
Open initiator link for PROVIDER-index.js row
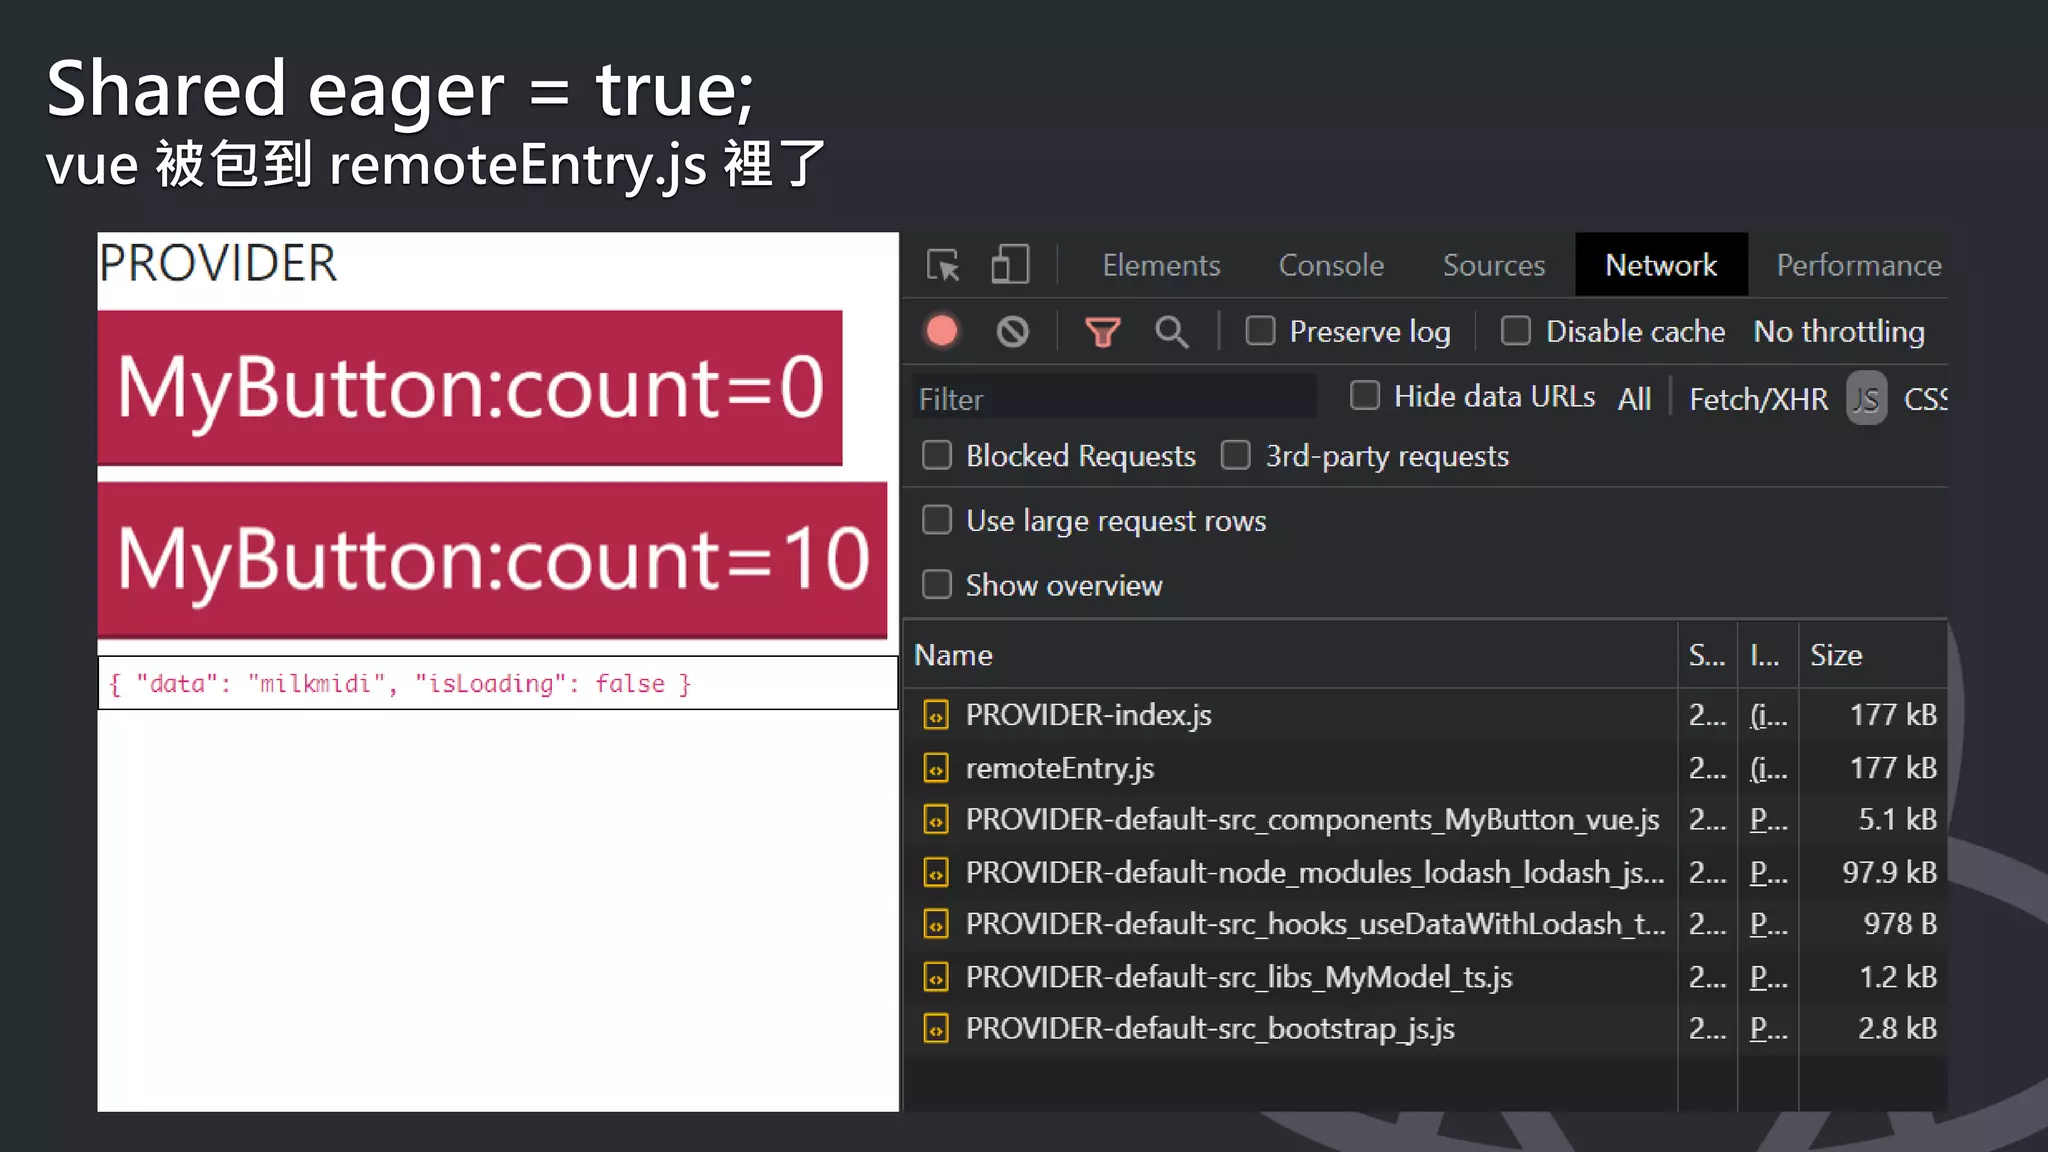[1768, 715]
